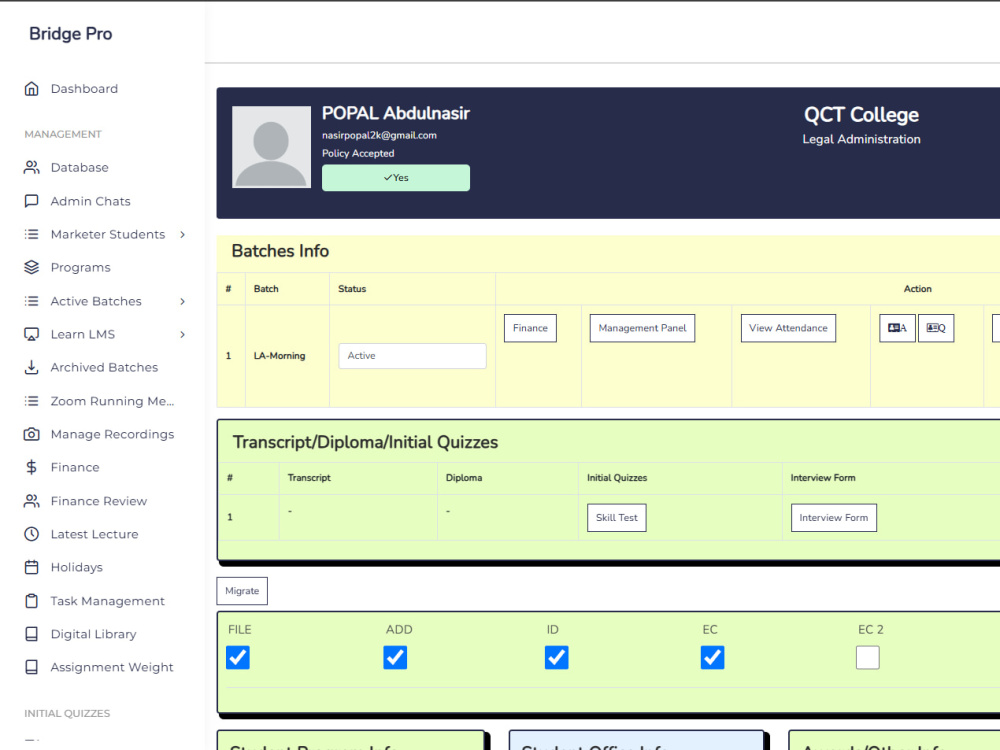Expand the Marketer Students submenu chevron
This screenshot has width=1000, height=750.
[182, 235]
